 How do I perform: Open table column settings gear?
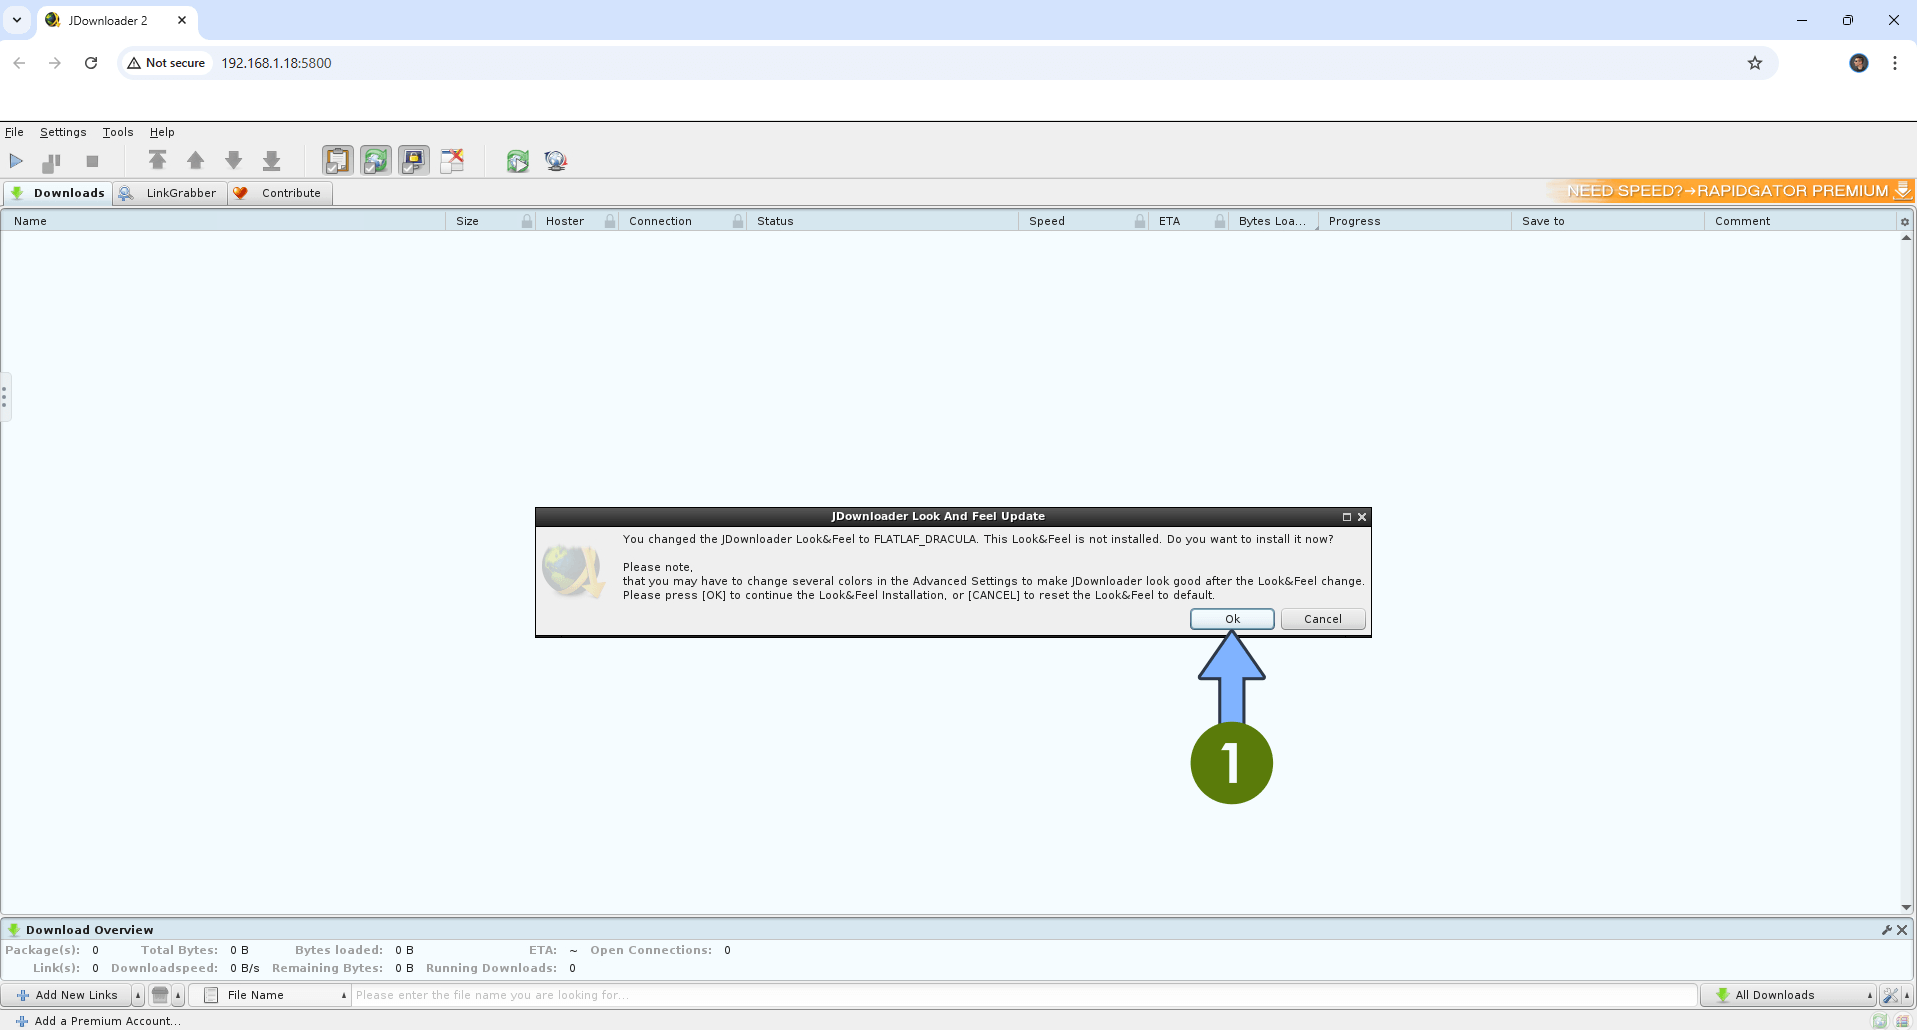pyautogui.click(x=1905, y=222)
